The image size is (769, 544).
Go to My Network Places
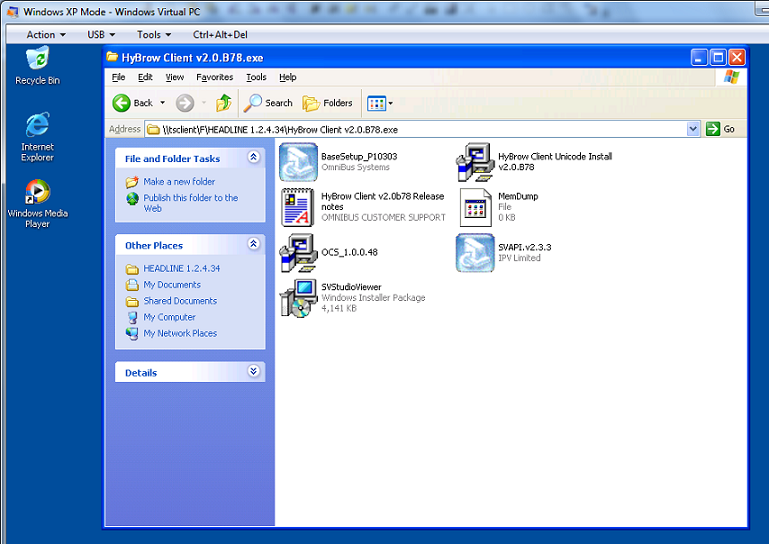click(x=179, y=333)
